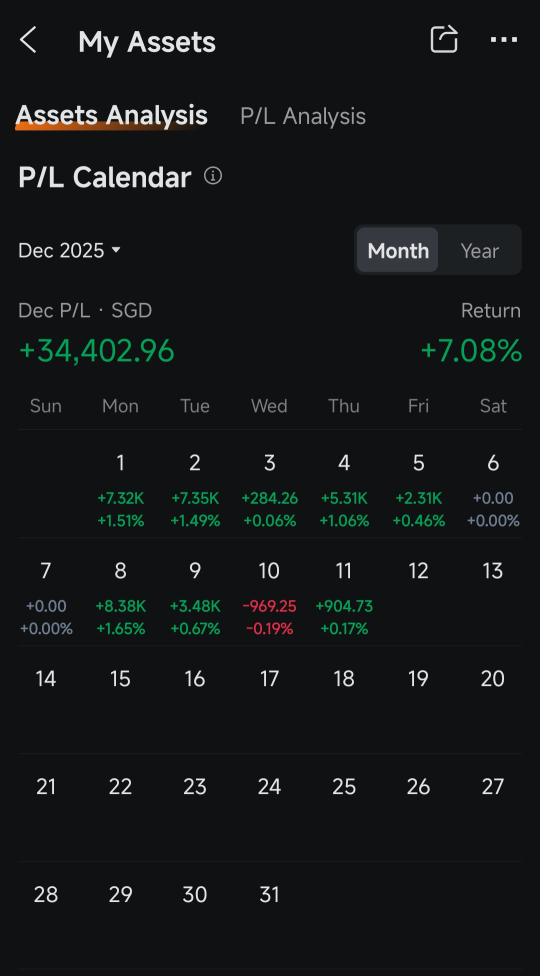Image resolution: width=540 pixels, height=976 pixels.
Task: Select the Month view toggle
Action: tap(398, 250)
